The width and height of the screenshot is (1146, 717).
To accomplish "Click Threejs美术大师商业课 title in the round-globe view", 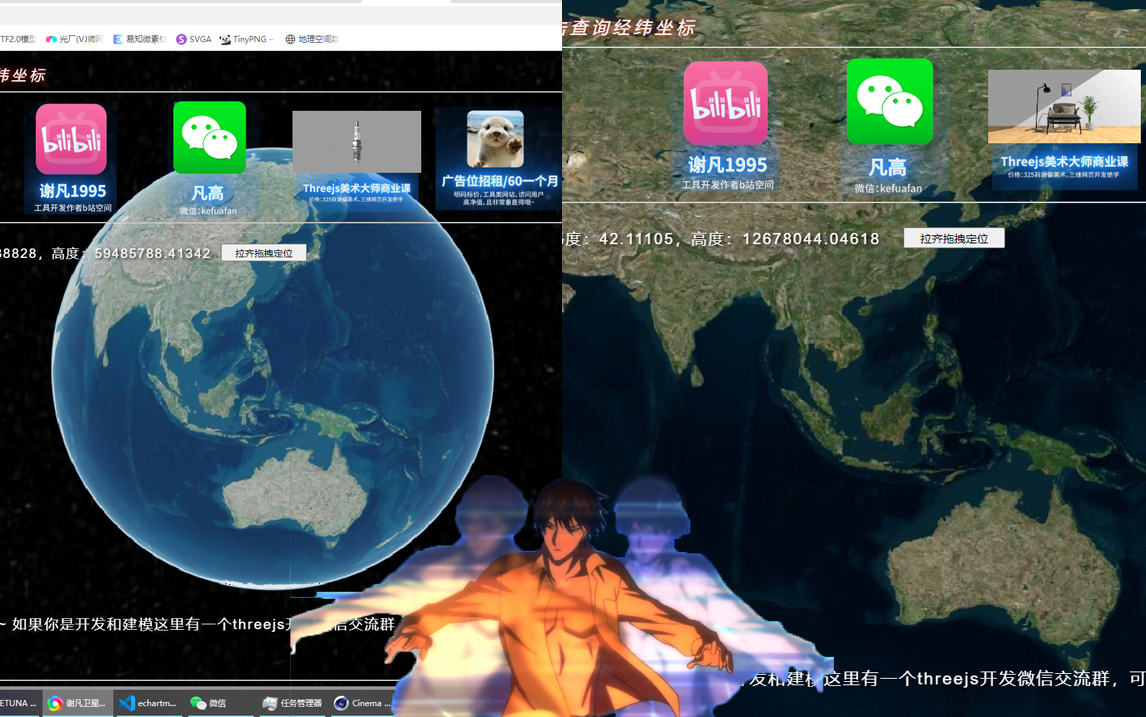I will 357,189.
